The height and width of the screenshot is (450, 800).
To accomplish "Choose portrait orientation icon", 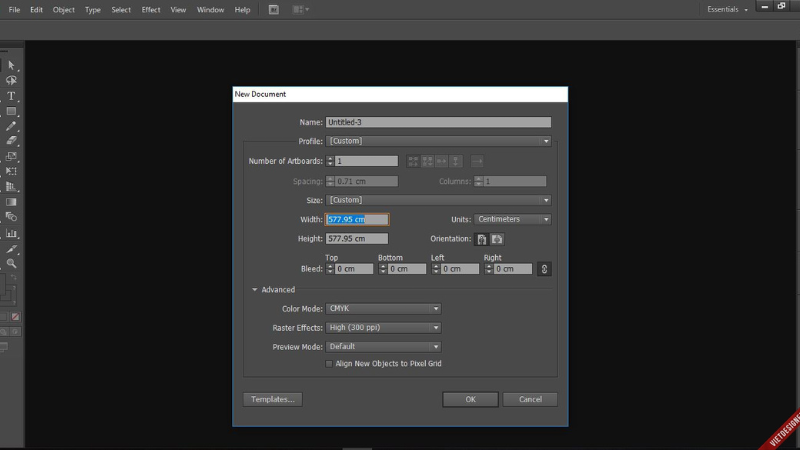I will pos(481,240).
